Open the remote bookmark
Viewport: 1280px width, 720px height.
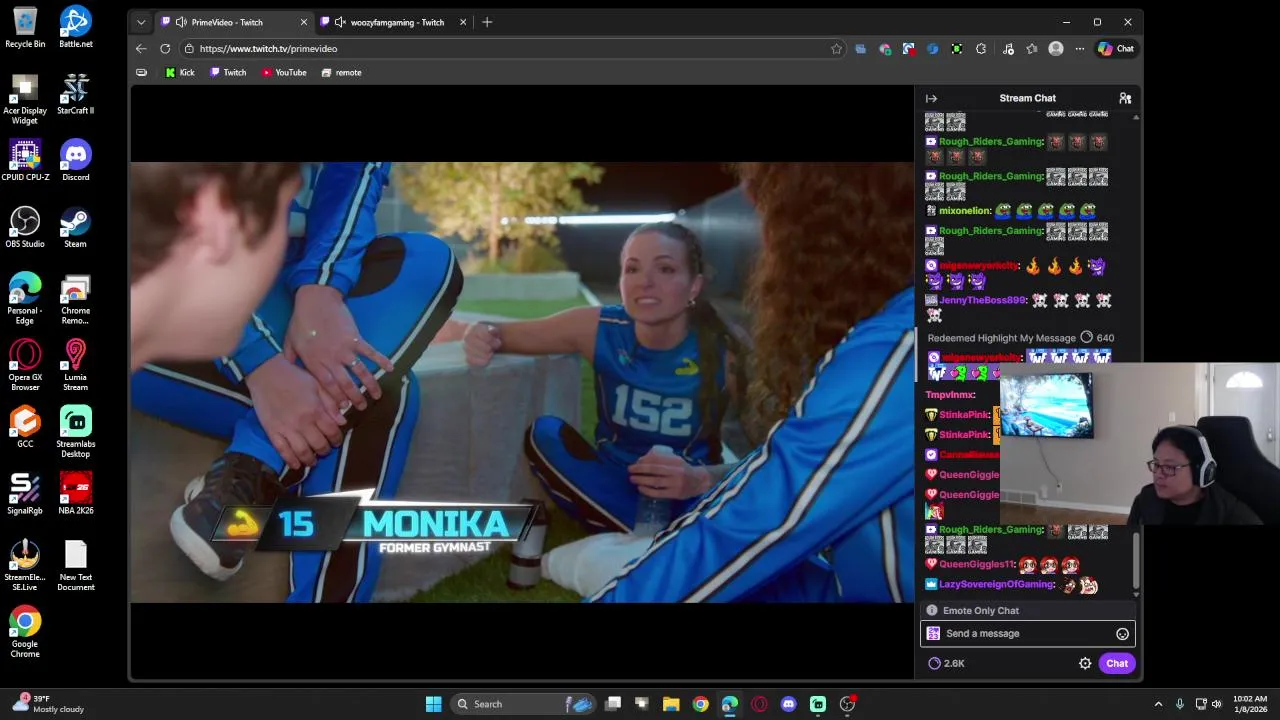(341, 73)
